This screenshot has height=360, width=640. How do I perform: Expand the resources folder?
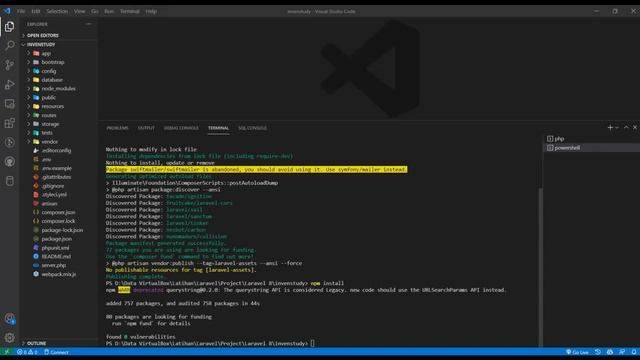[x=59, y=106]
